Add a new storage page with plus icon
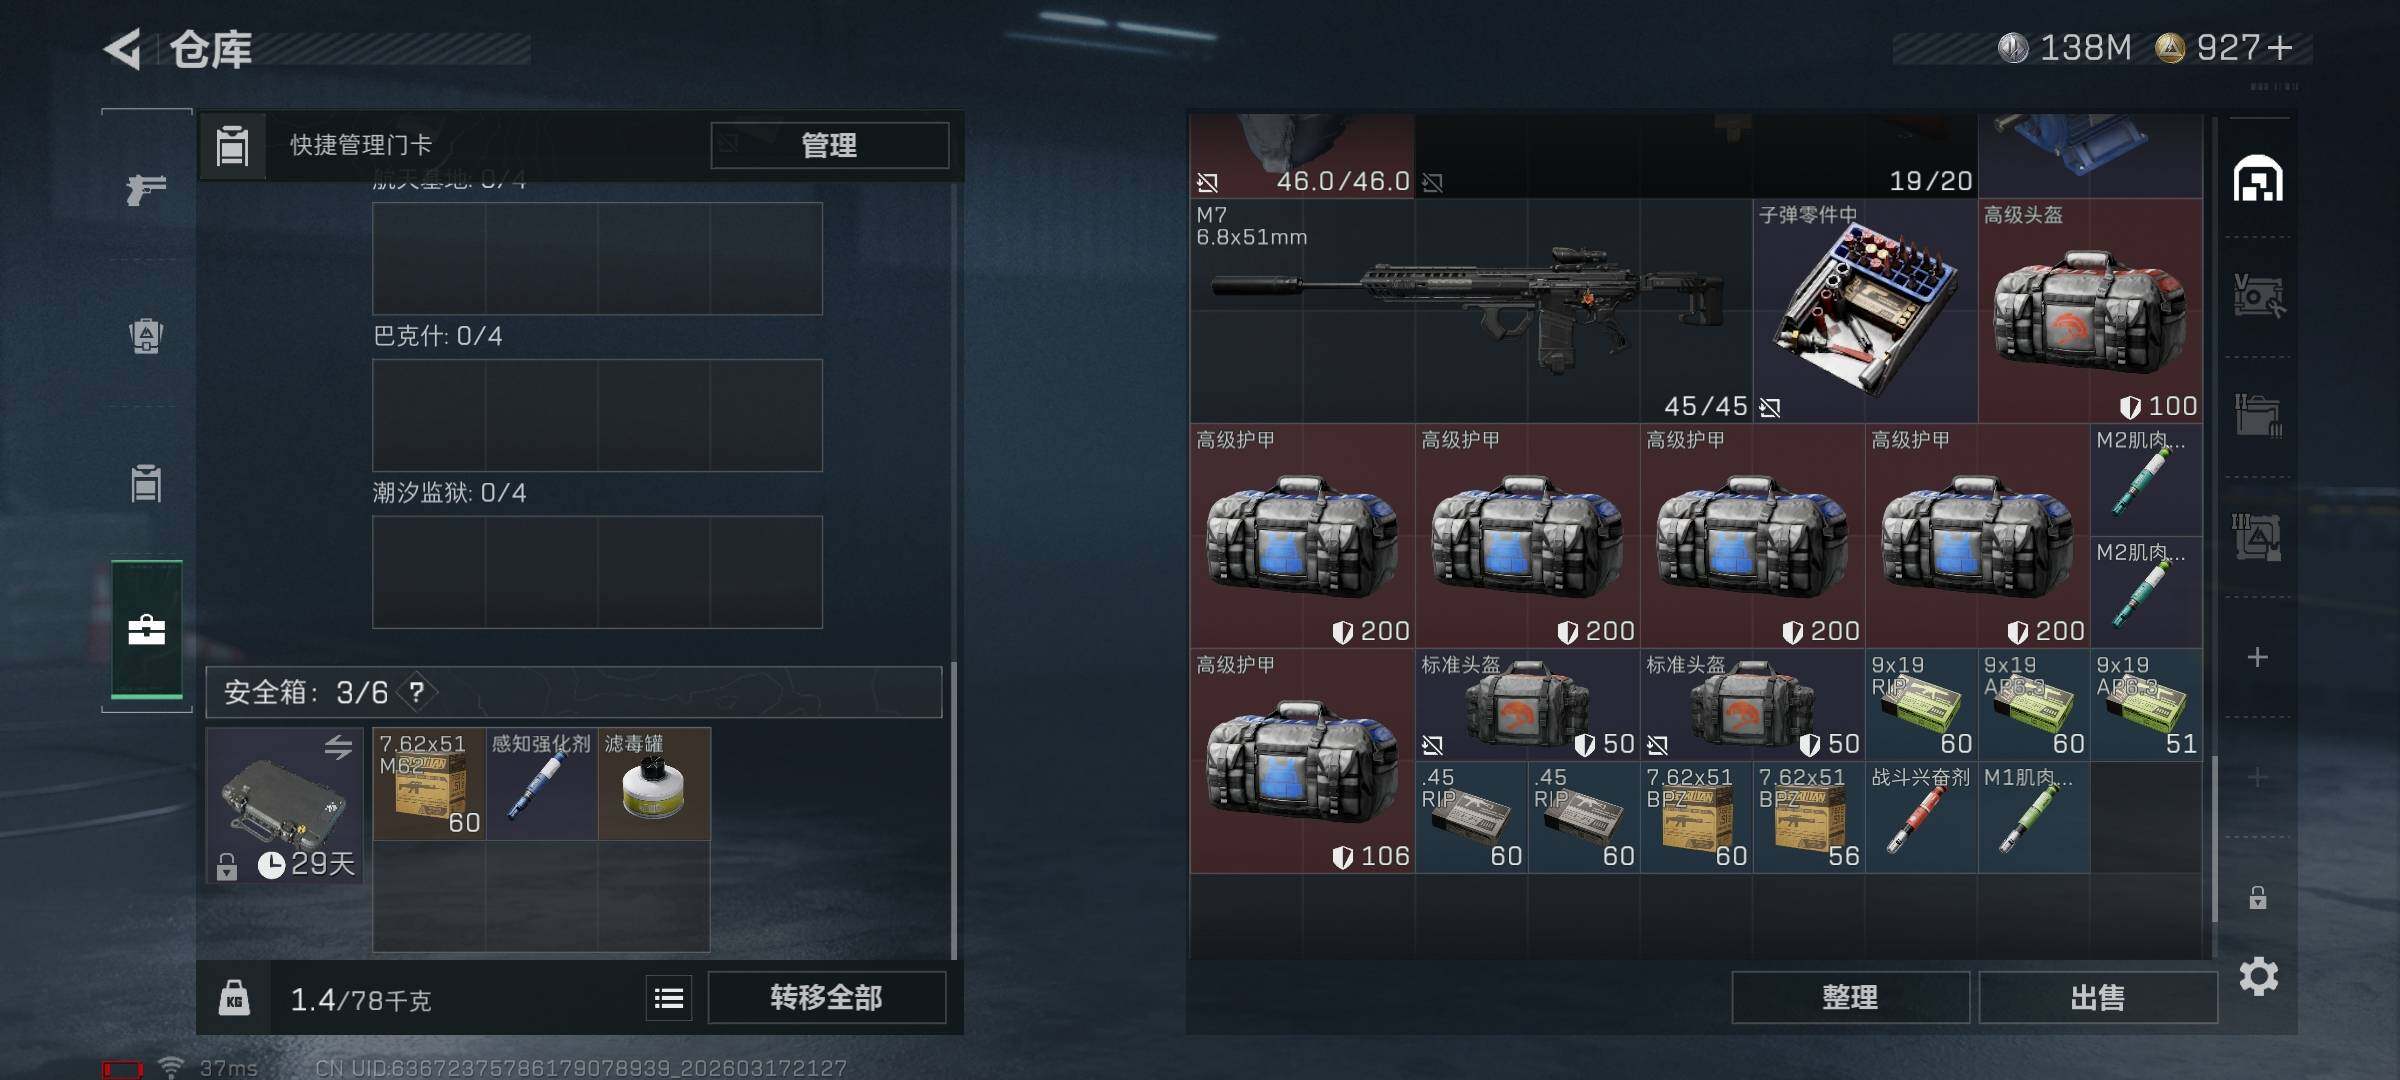 2258,657
